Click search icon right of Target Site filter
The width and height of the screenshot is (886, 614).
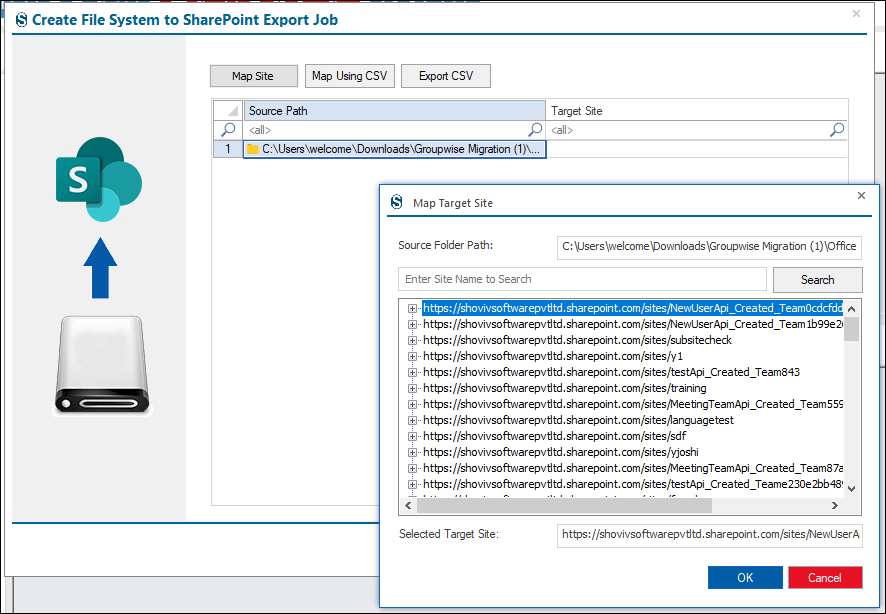[837, 130]
